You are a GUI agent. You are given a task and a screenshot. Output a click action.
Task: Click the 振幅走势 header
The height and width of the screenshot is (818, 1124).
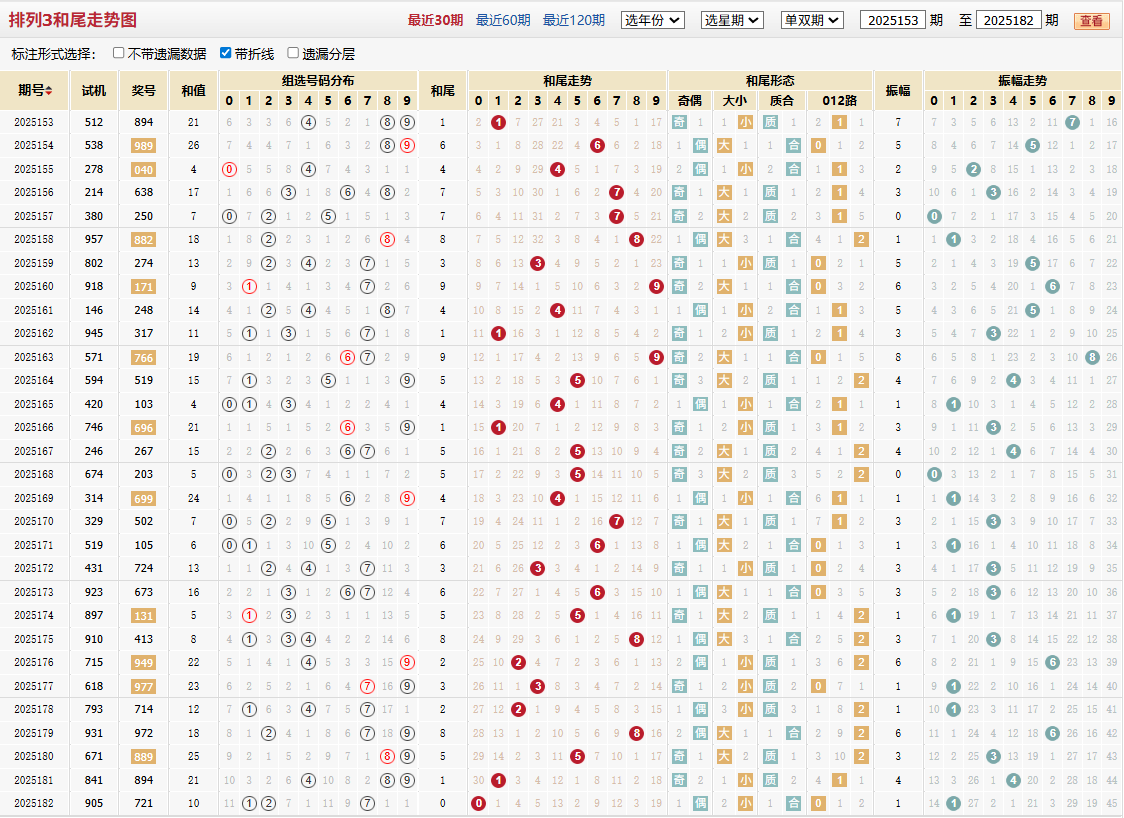tap(1022, 80)
